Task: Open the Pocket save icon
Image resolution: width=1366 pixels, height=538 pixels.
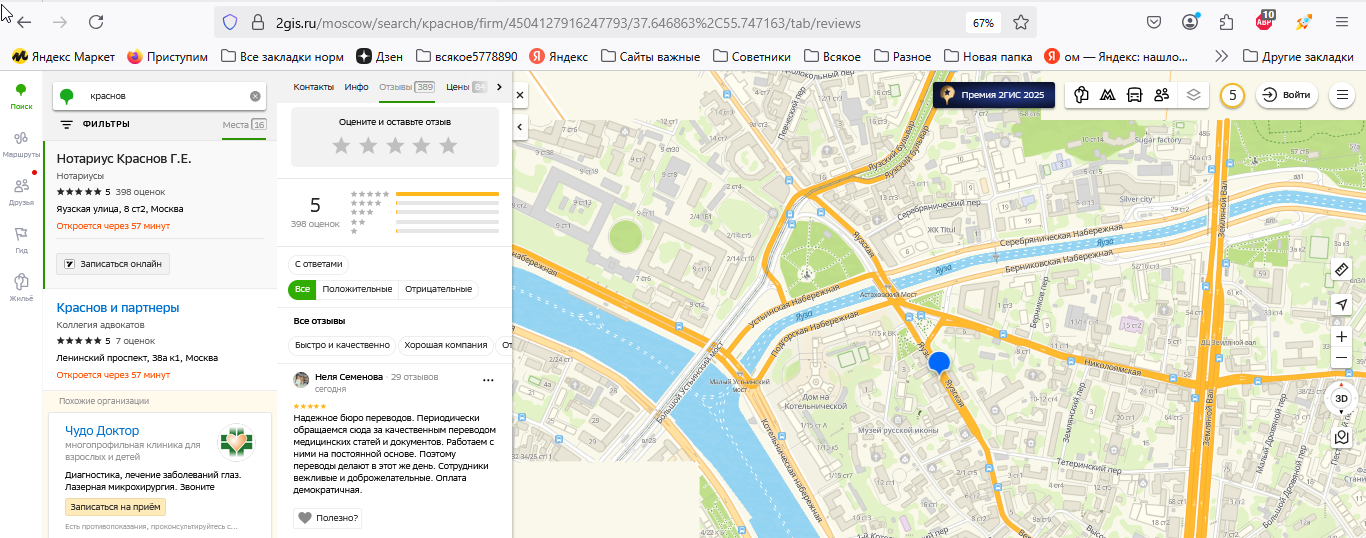Action: [x=1153, y=21]
